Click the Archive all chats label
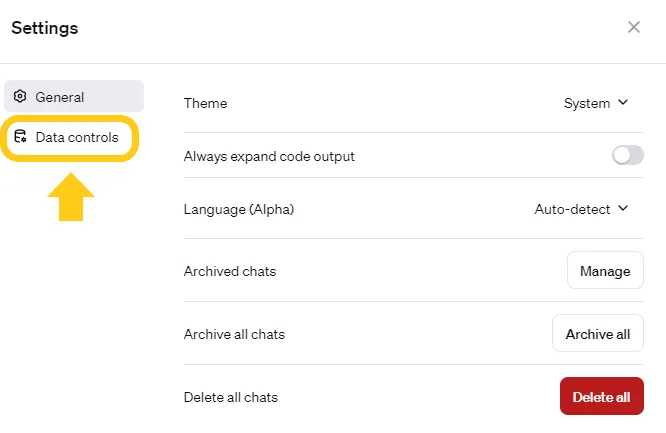This screenshot has height=433, width=666. [234, 334]
